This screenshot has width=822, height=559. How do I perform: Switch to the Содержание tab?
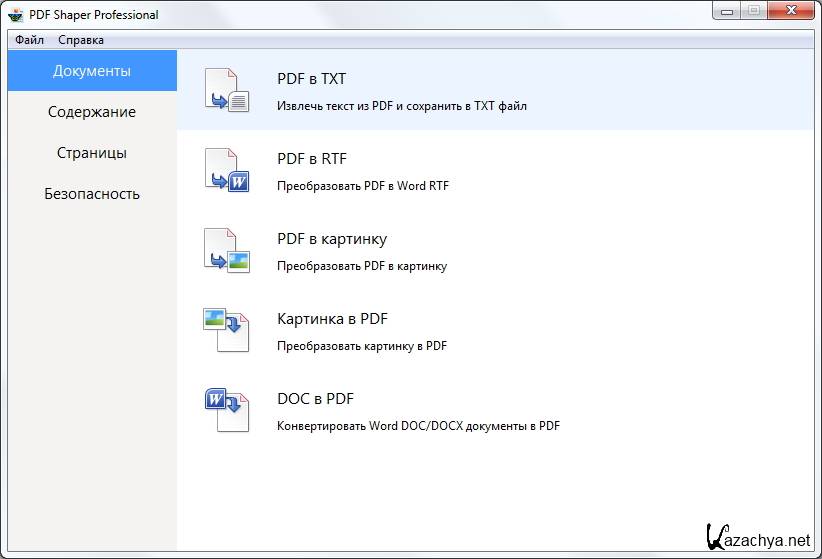(x=92, y=112)
